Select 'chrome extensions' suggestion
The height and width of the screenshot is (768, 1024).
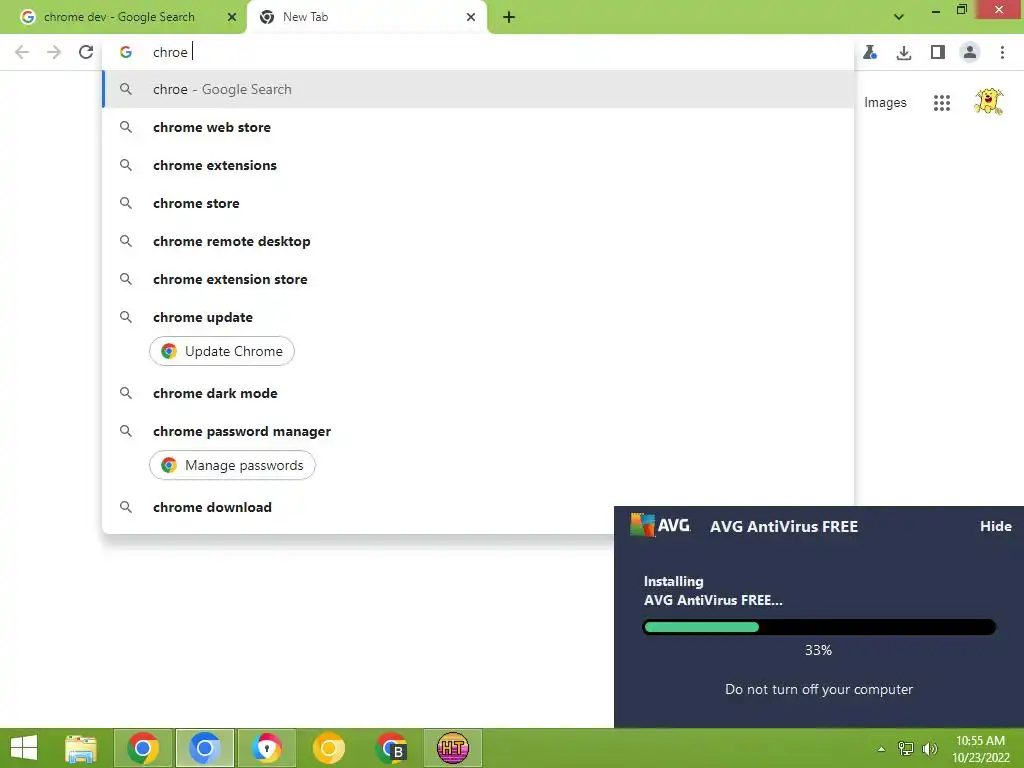[x=478, y=165]
